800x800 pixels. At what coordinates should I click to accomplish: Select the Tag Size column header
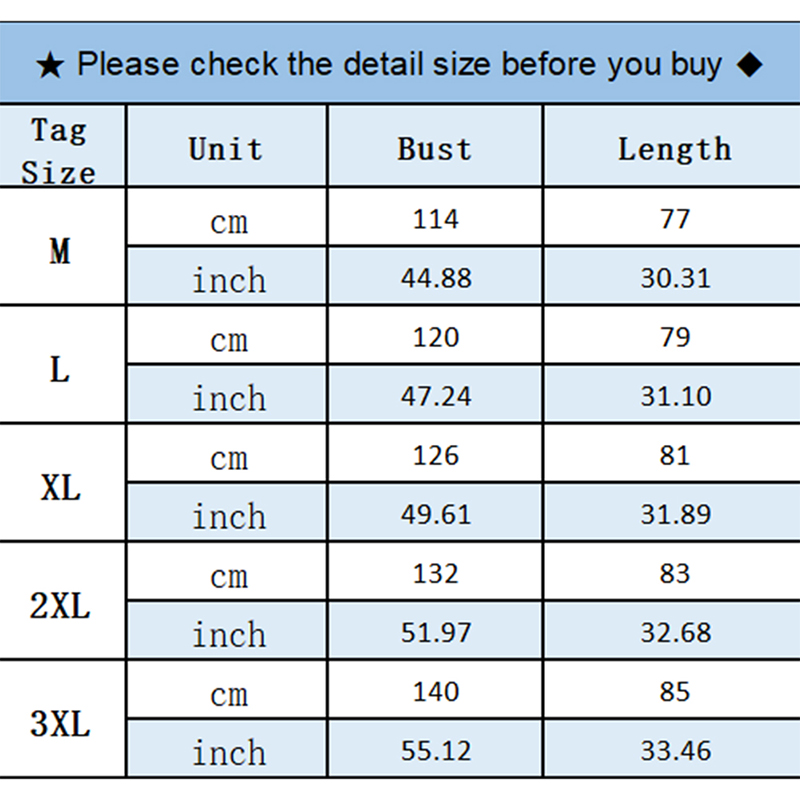60,150
